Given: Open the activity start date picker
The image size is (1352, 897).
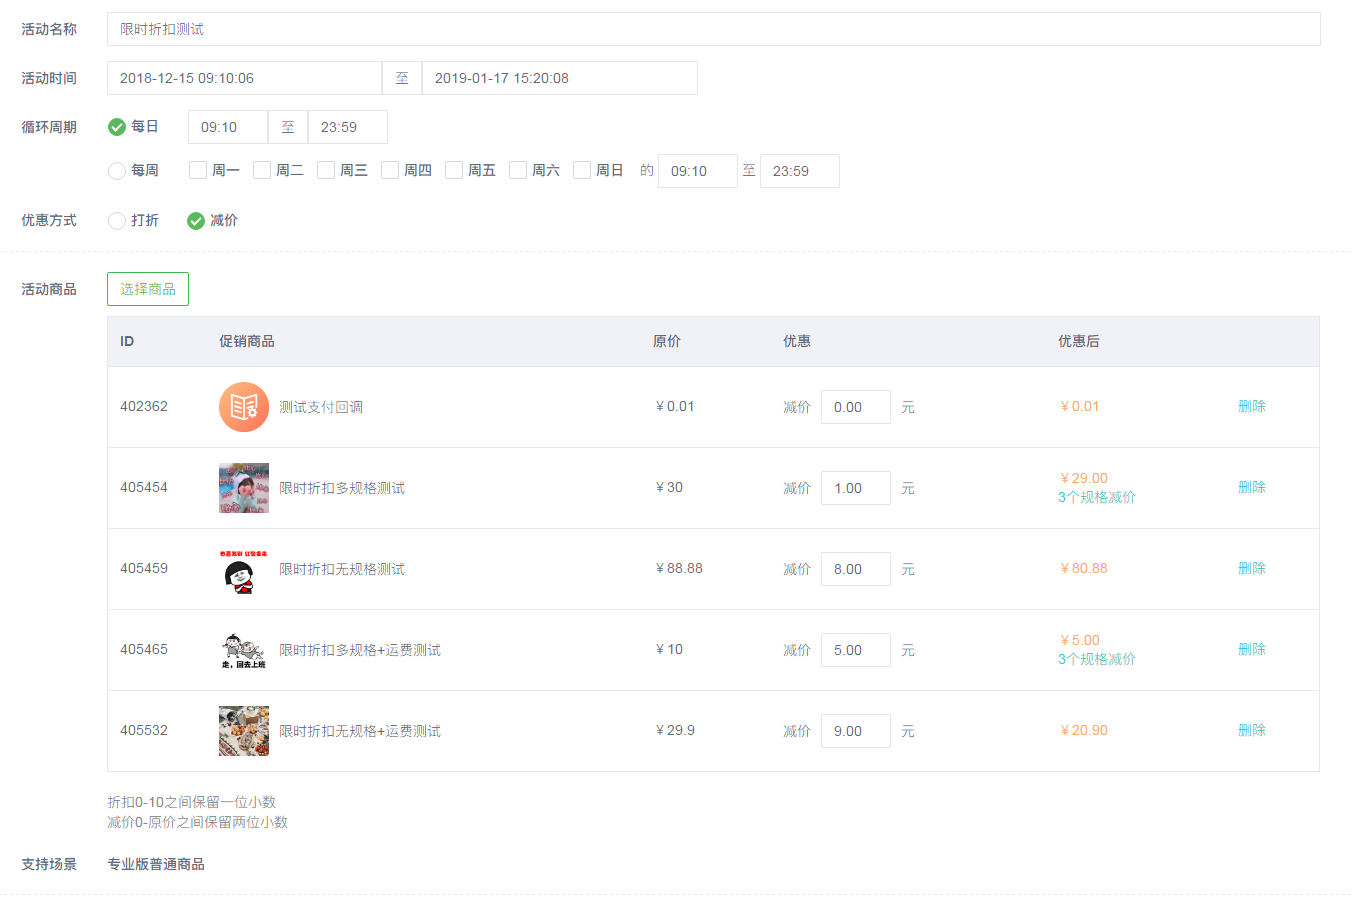Looking at the screenshot, I should (244, 78).
